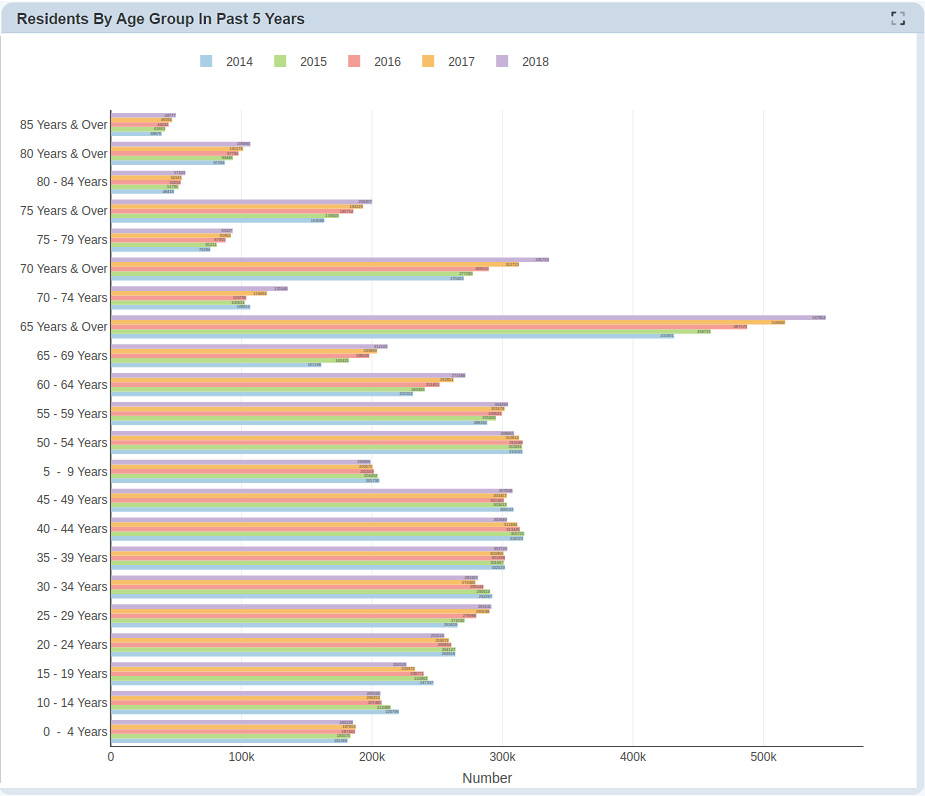Screen dimensions: 925x796
Task: Click the red 2016 legend swatch
Action: [x=354, y=61]
